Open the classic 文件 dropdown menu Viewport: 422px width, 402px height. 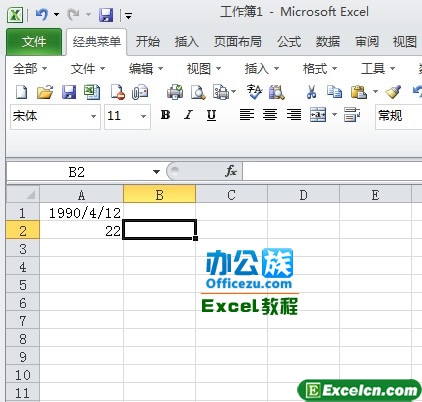tap(88, 69)
